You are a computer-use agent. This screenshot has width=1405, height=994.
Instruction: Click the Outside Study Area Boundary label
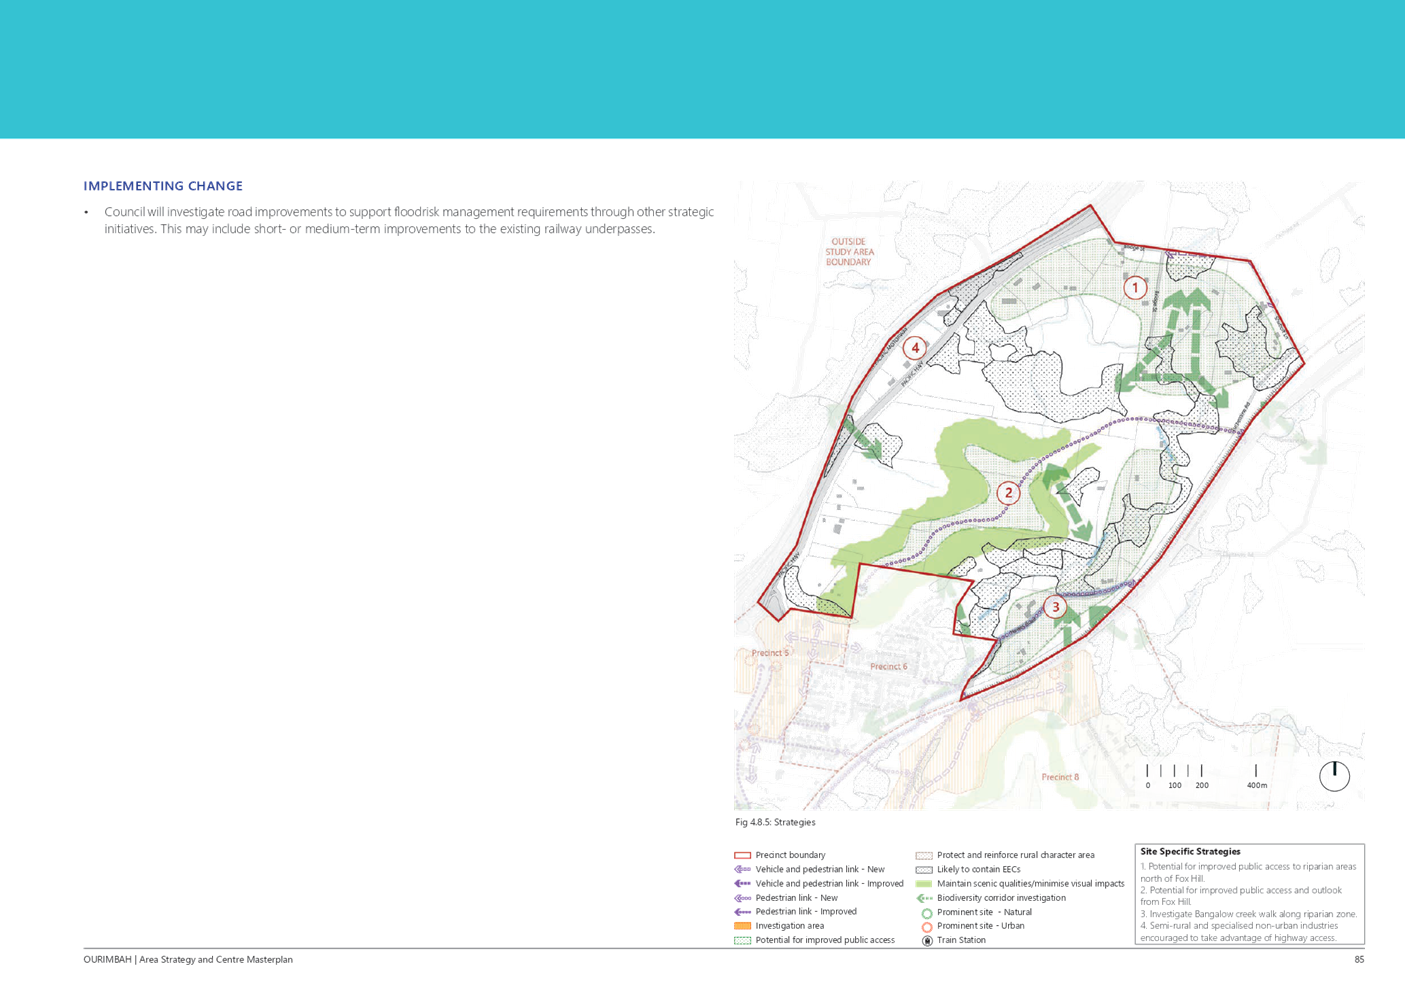click(849, 252)
